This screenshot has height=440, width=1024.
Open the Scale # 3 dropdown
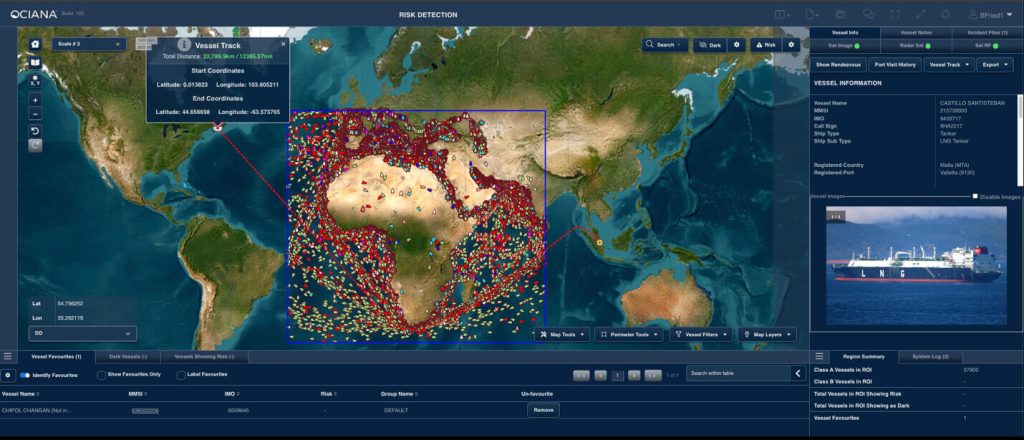tap(88, 44)
